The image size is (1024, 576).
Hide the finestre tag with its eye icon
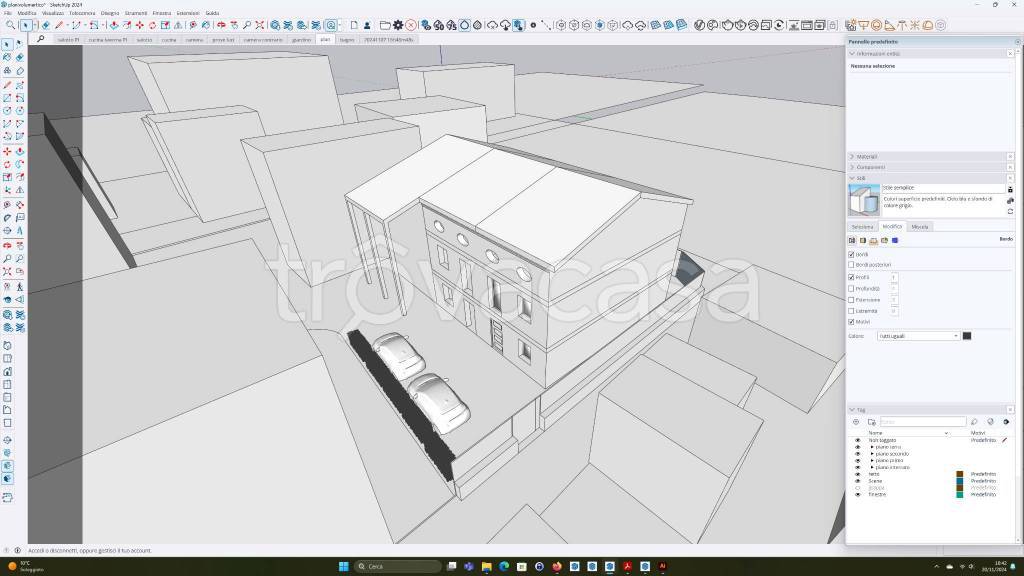[x=857, y=494]
